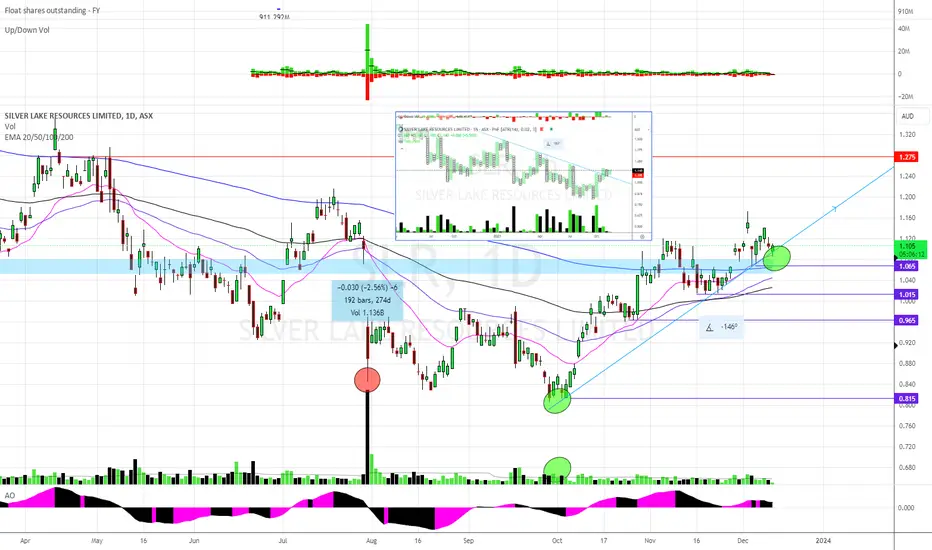Click the 0.720 value on price scale
Image resolution: width=932 pixels, height=550 pixels.
tap(907, 447)
